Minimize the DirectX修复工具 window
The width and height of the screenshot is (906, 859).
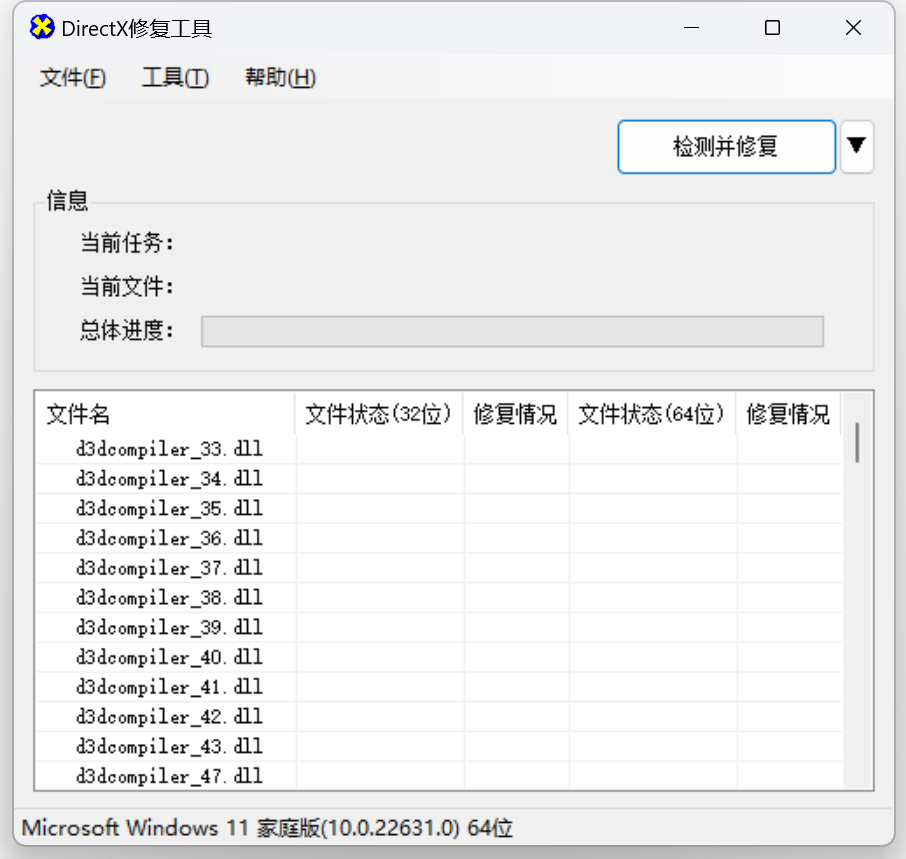coord(692,28)
